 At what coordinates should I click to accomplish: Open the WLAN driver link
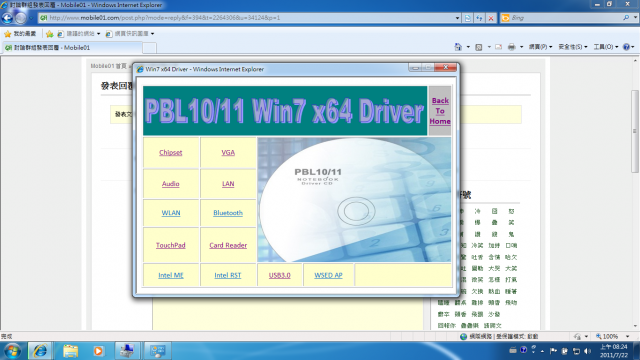[x=171, y=213]
